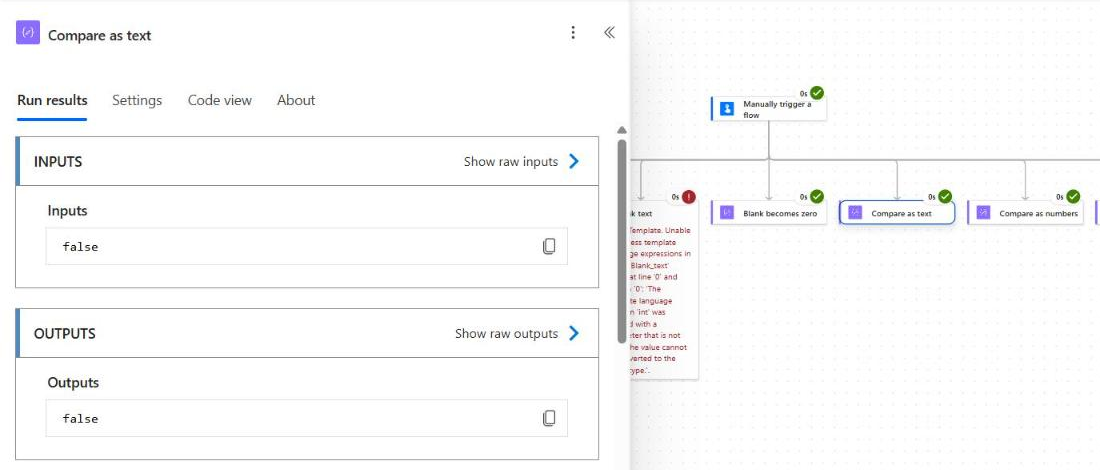Click the Show raw outputs link
The width and height of the screenshot is (1100, 470).
pyautogui.click(x=507, y=333)
